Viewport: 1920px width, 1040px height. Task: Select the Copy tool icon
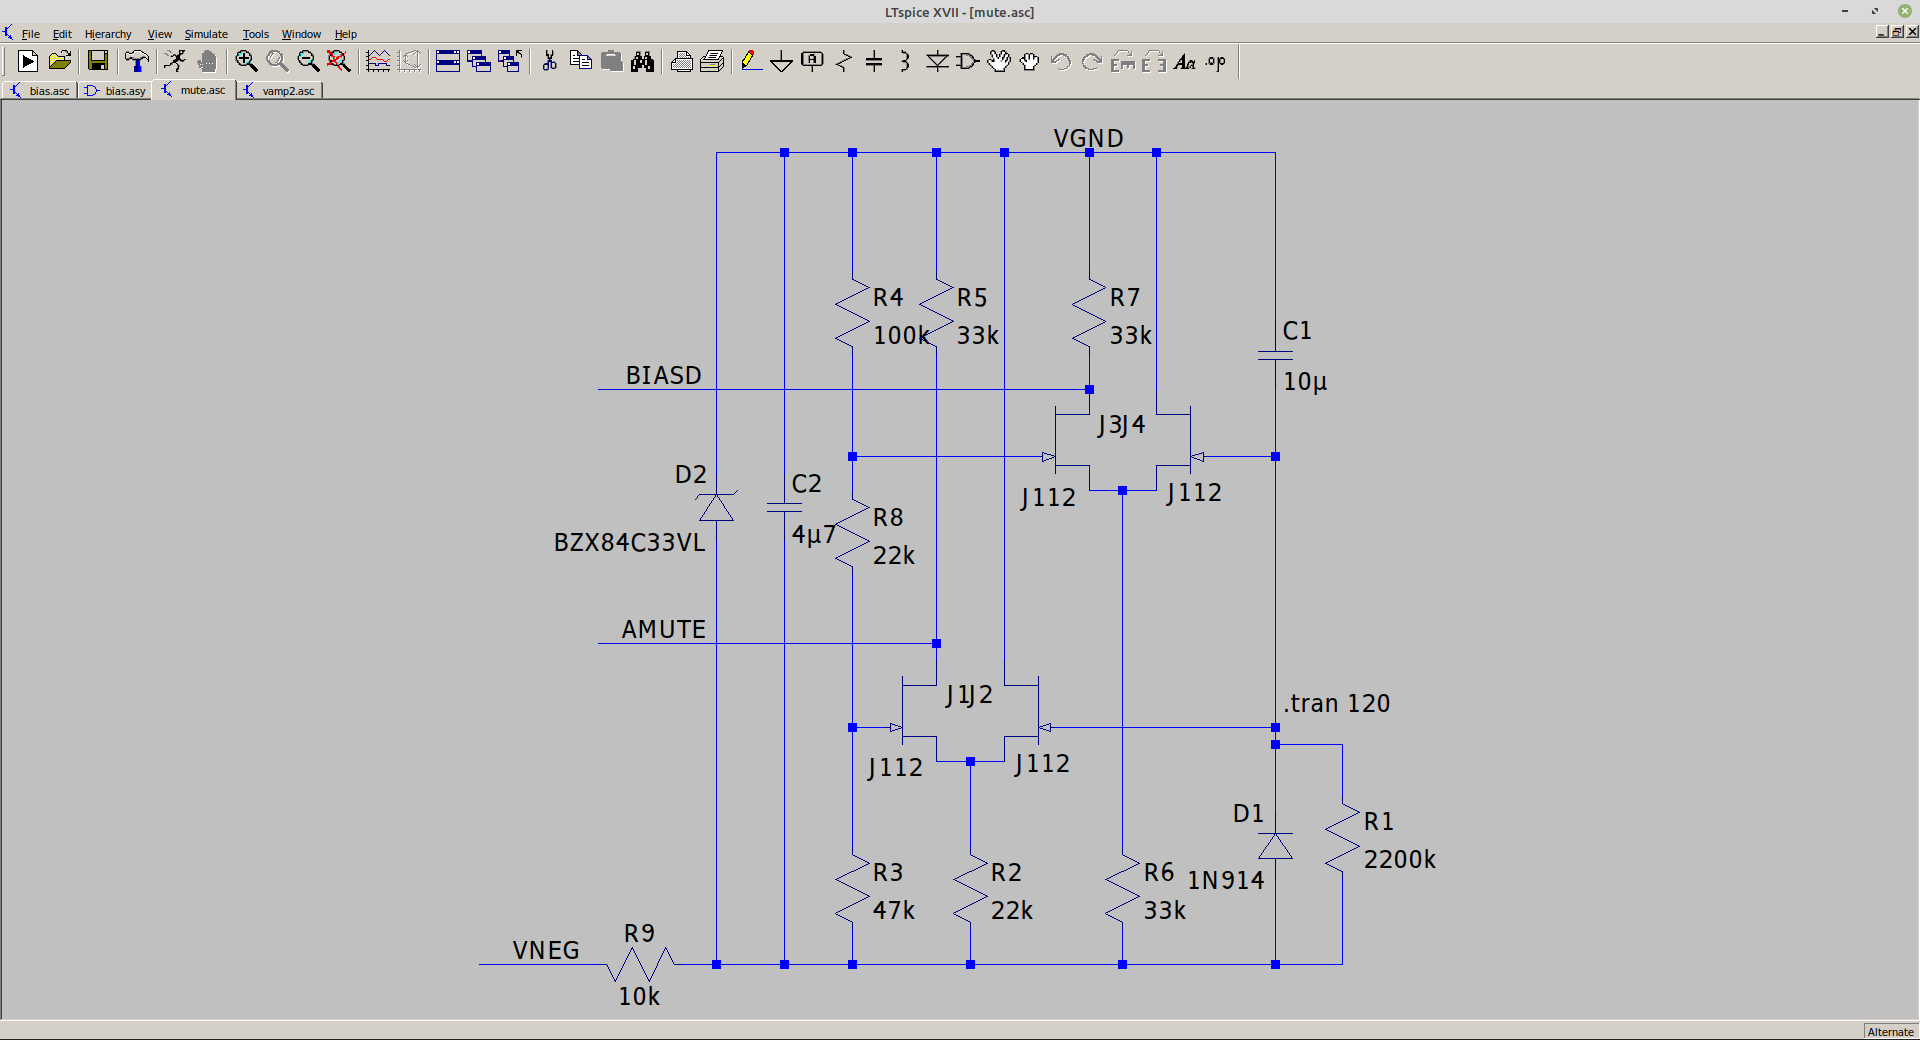pyautogui.click(x=580, y=61)
